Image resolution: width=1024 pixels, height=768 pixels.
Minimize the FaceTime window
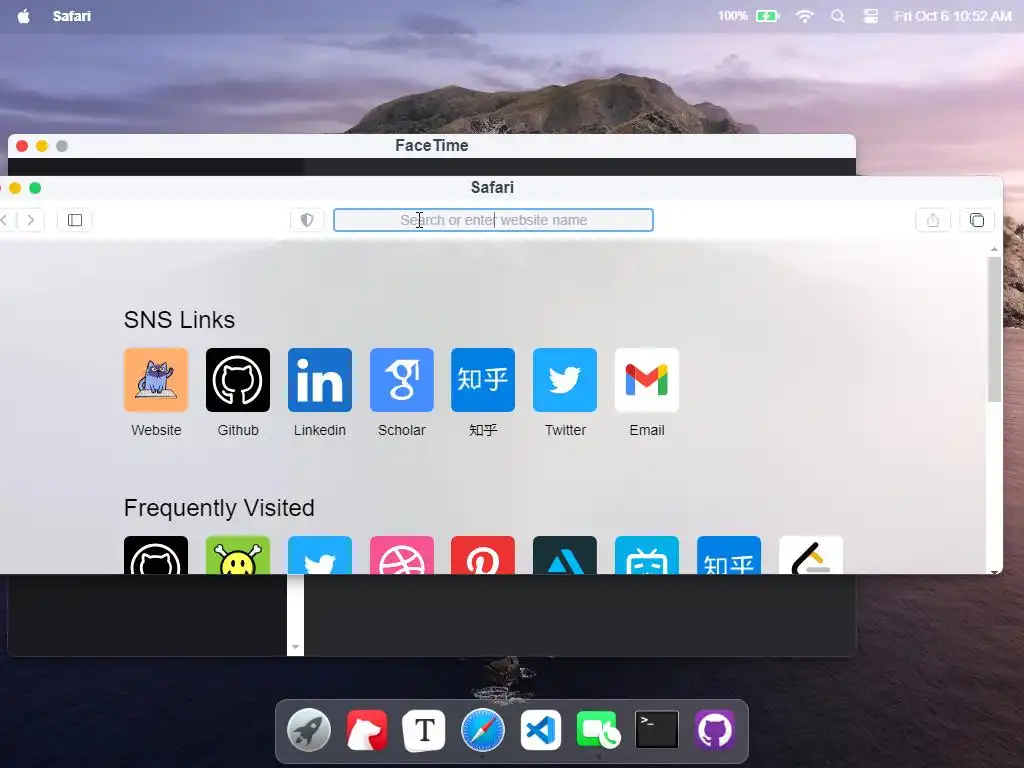pyautogui.click(x=42, y=146)
